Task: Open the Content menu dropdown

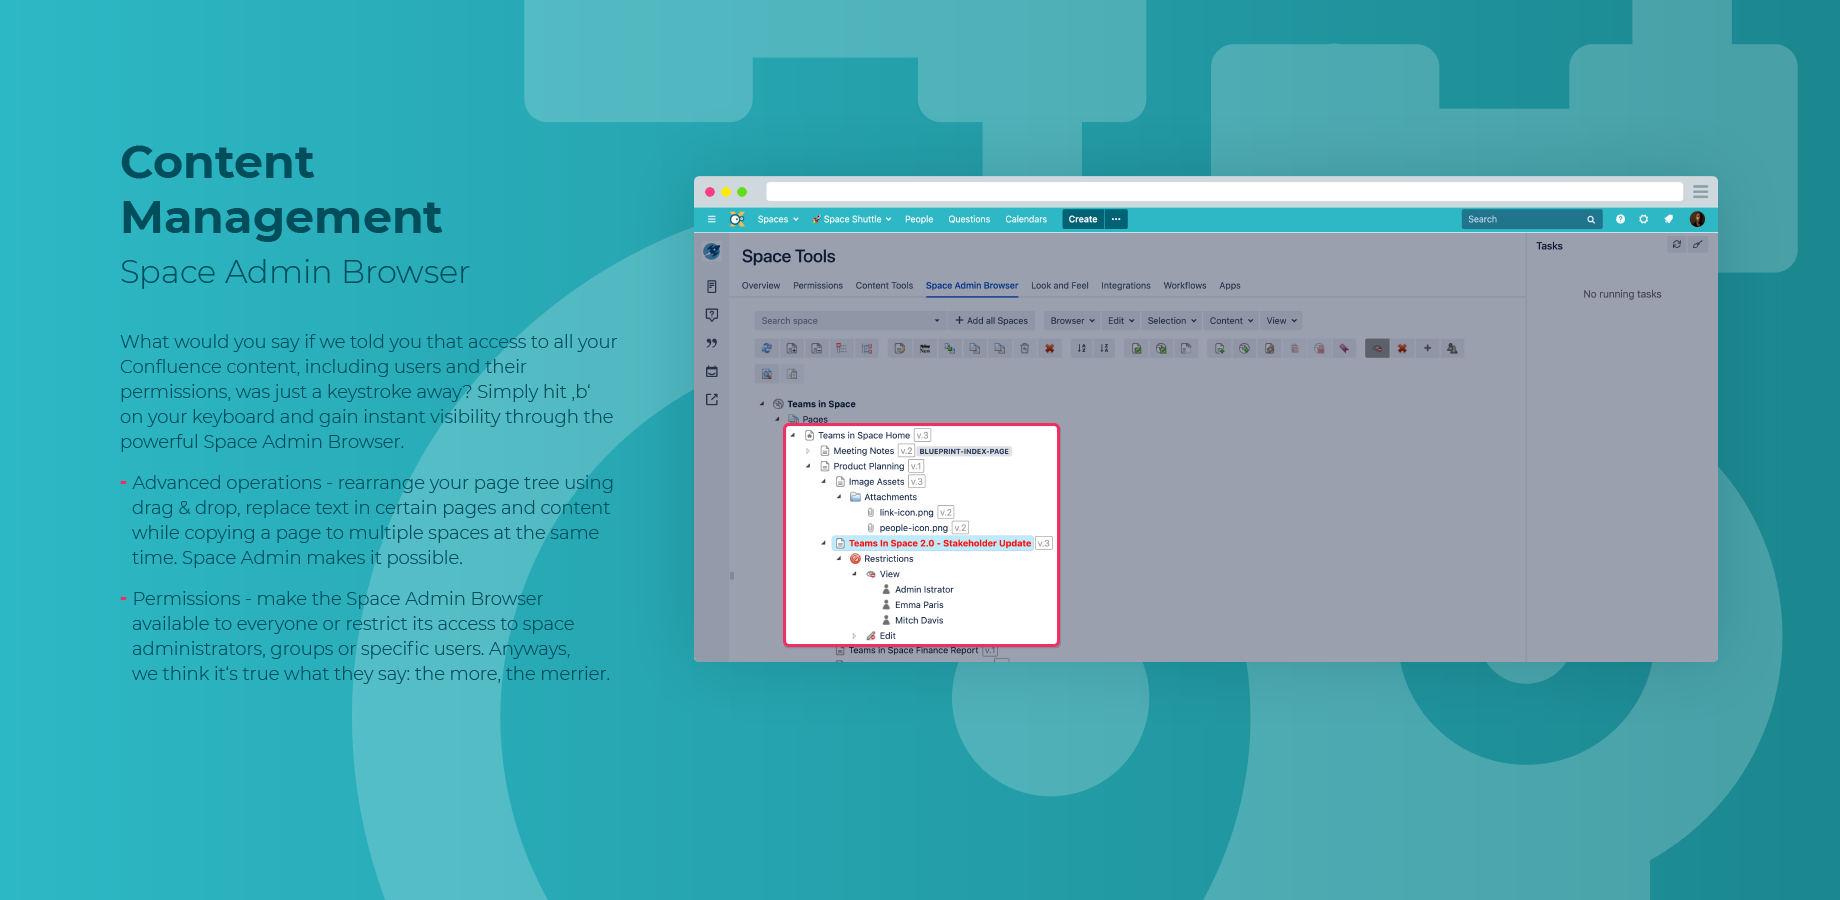Action: tap(1231, 321)
